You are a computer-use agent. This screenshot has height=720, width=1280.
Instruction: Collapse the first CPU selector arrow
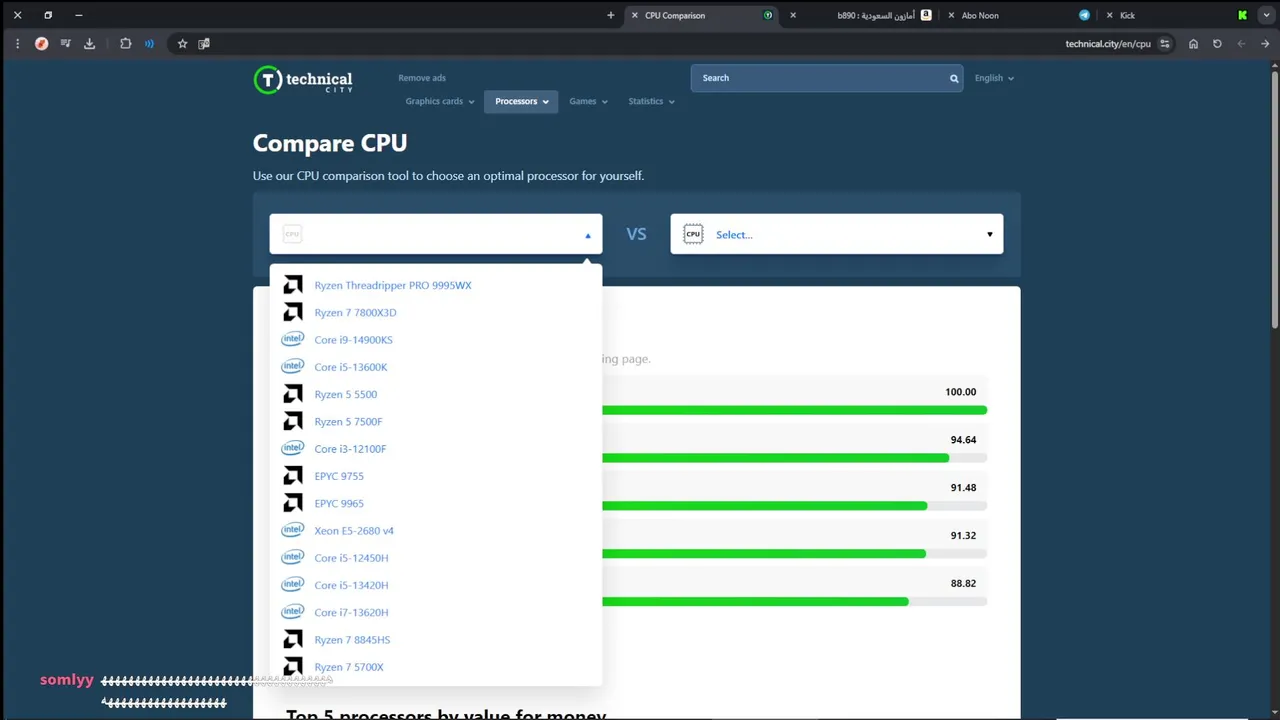coord(588,235)
